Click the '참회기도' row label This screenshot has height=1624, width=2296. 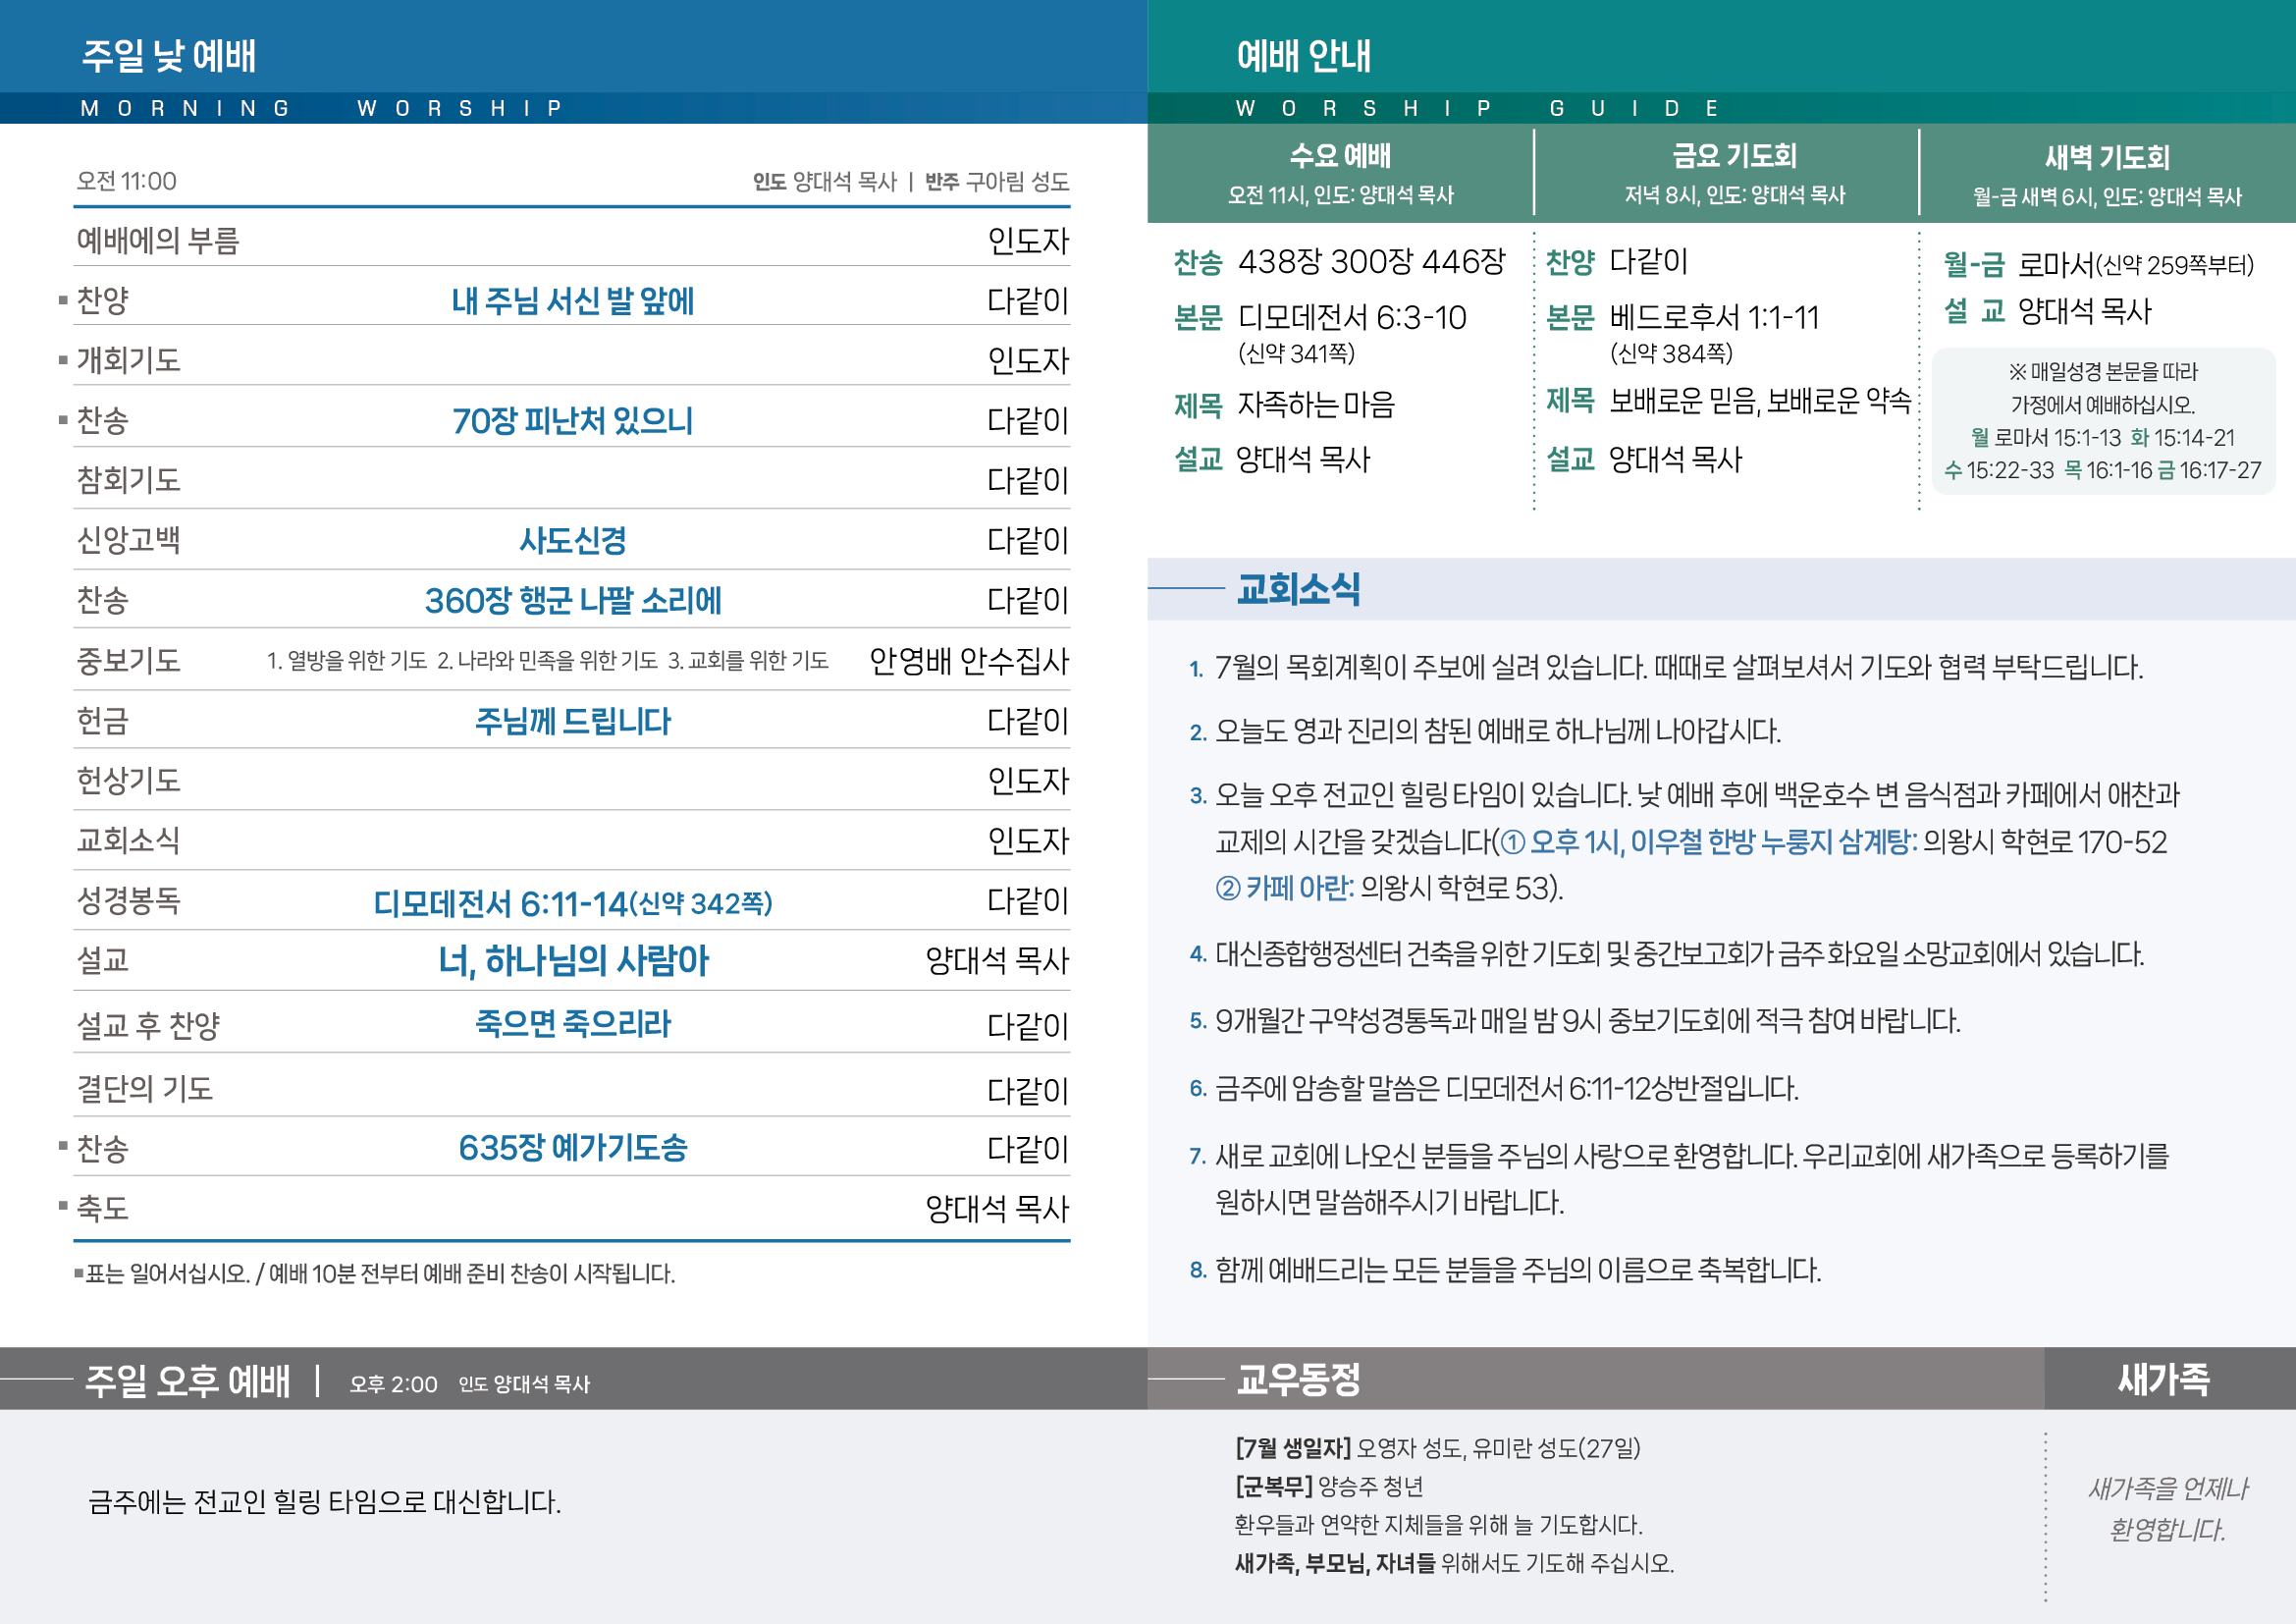pos(129,480)
